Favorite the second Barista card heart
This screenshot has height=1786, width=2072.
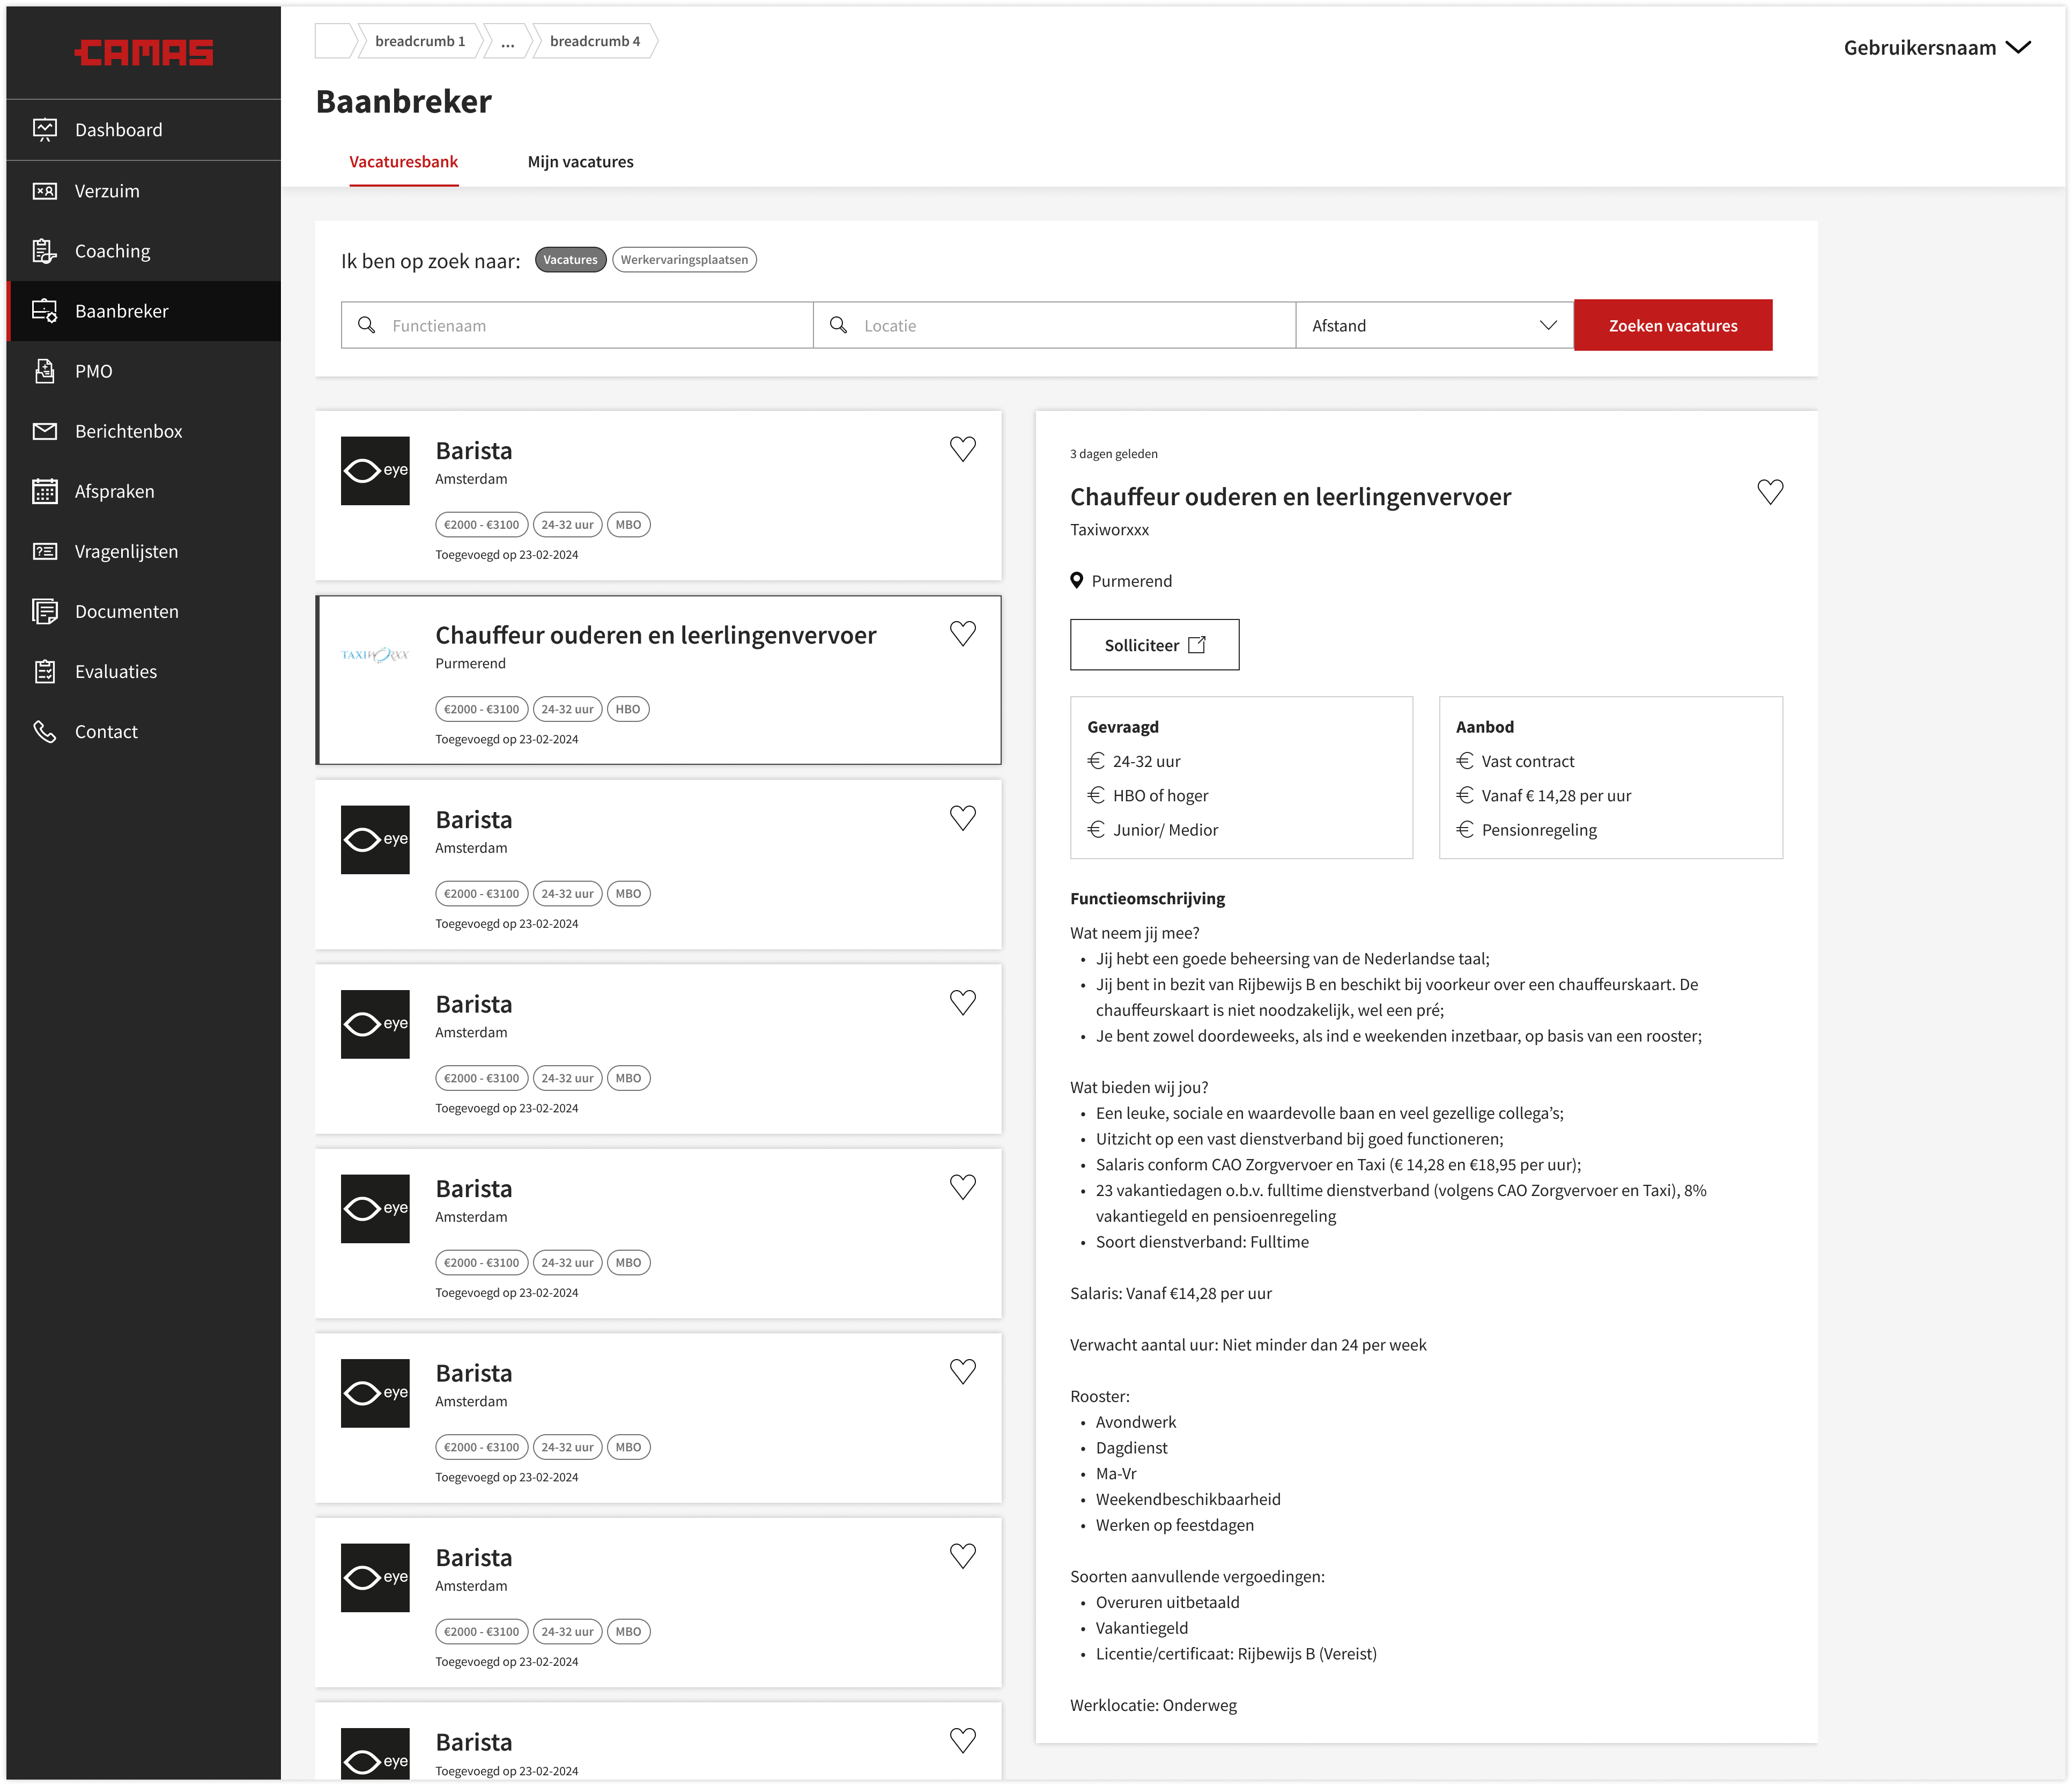click(x=963, y=818)
